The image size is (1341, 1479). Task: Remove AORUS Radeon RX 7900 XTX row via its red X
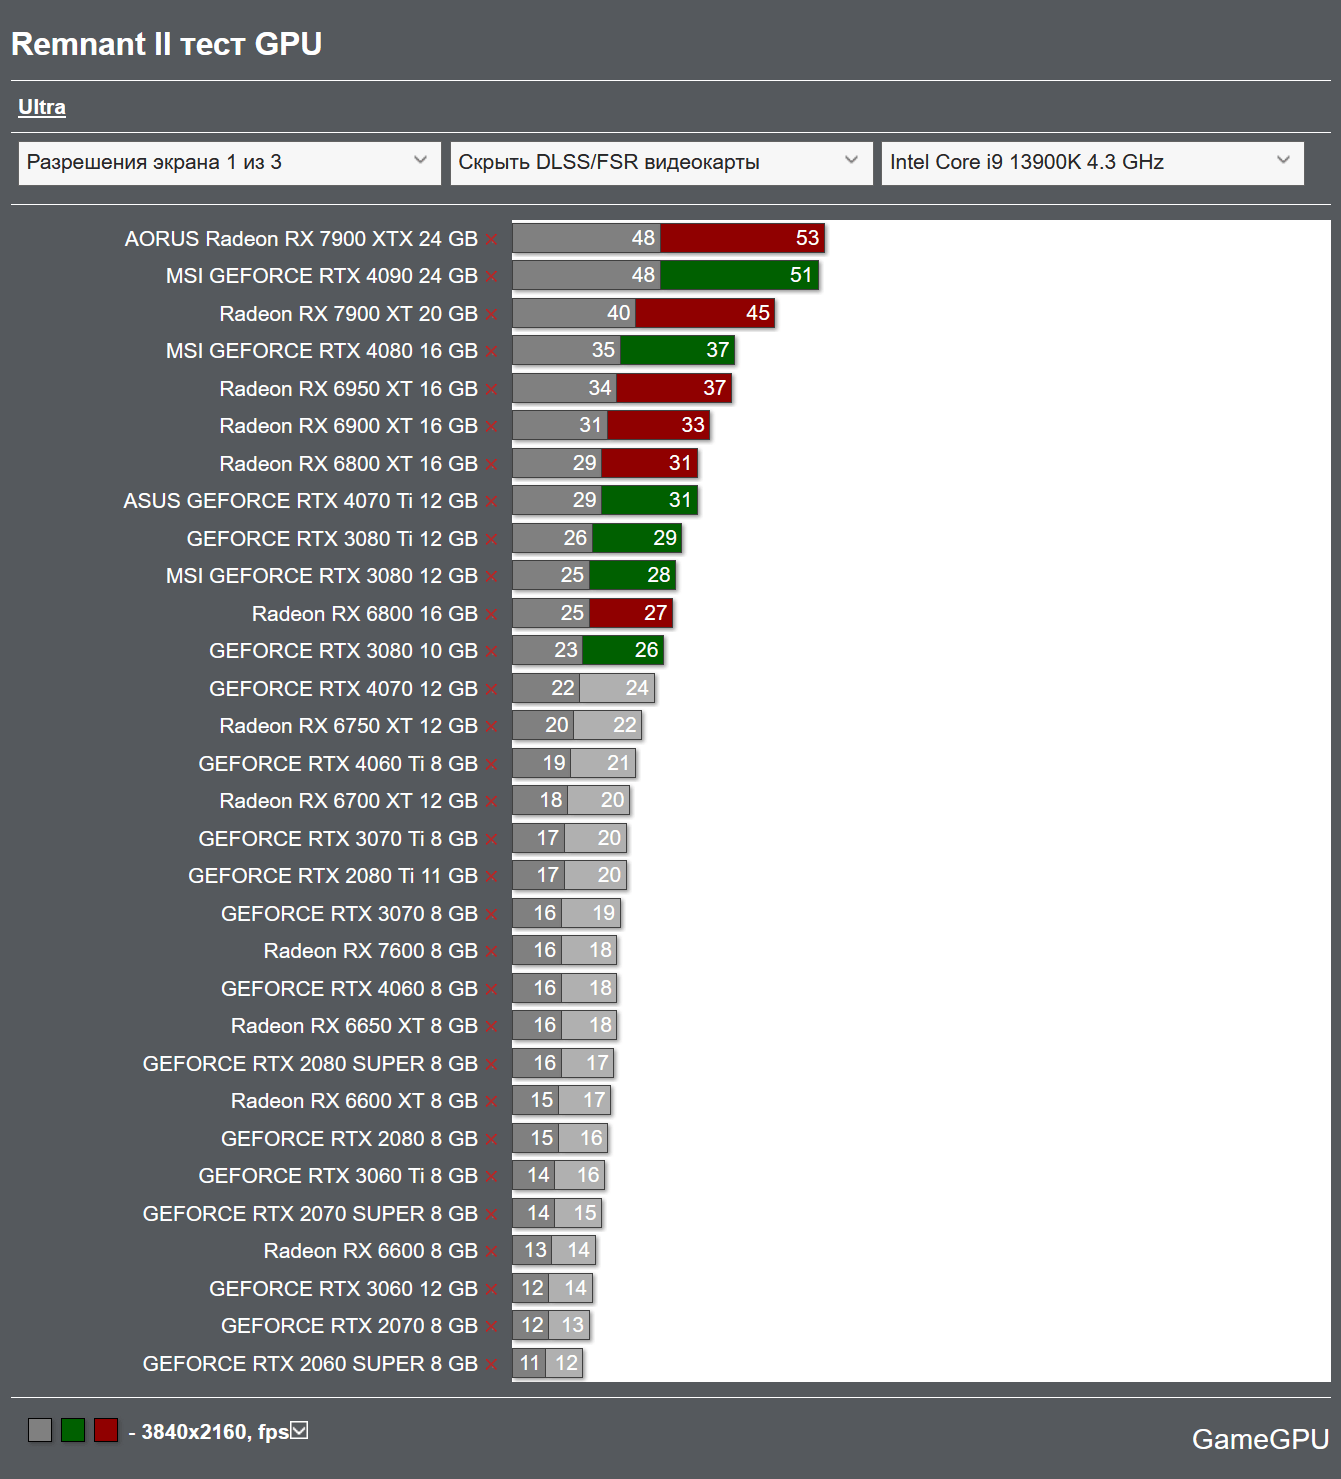(491, 240)
